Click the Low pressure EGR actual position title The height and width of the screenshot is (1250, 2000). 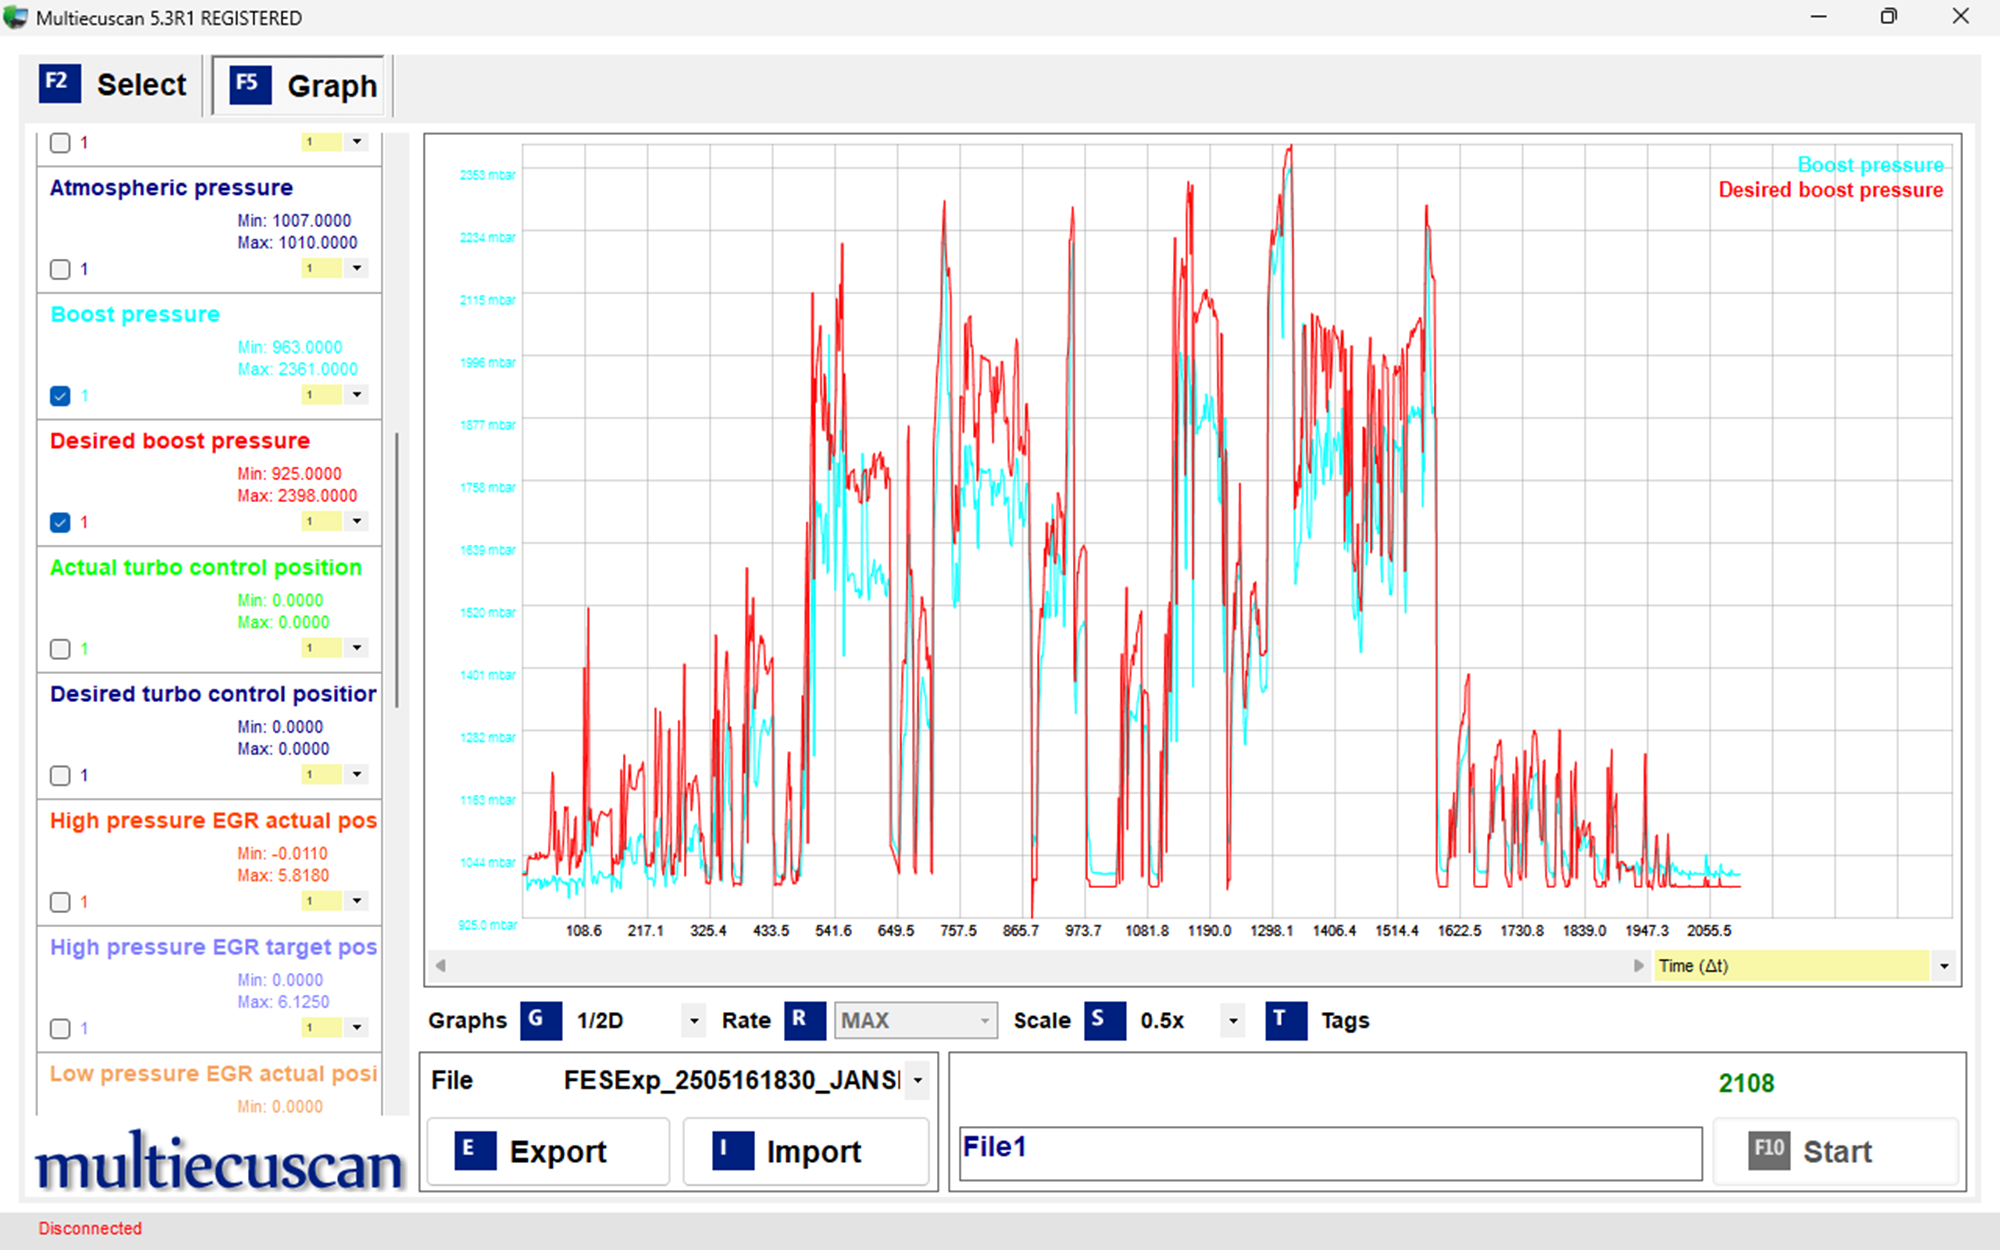point(213,1074)
